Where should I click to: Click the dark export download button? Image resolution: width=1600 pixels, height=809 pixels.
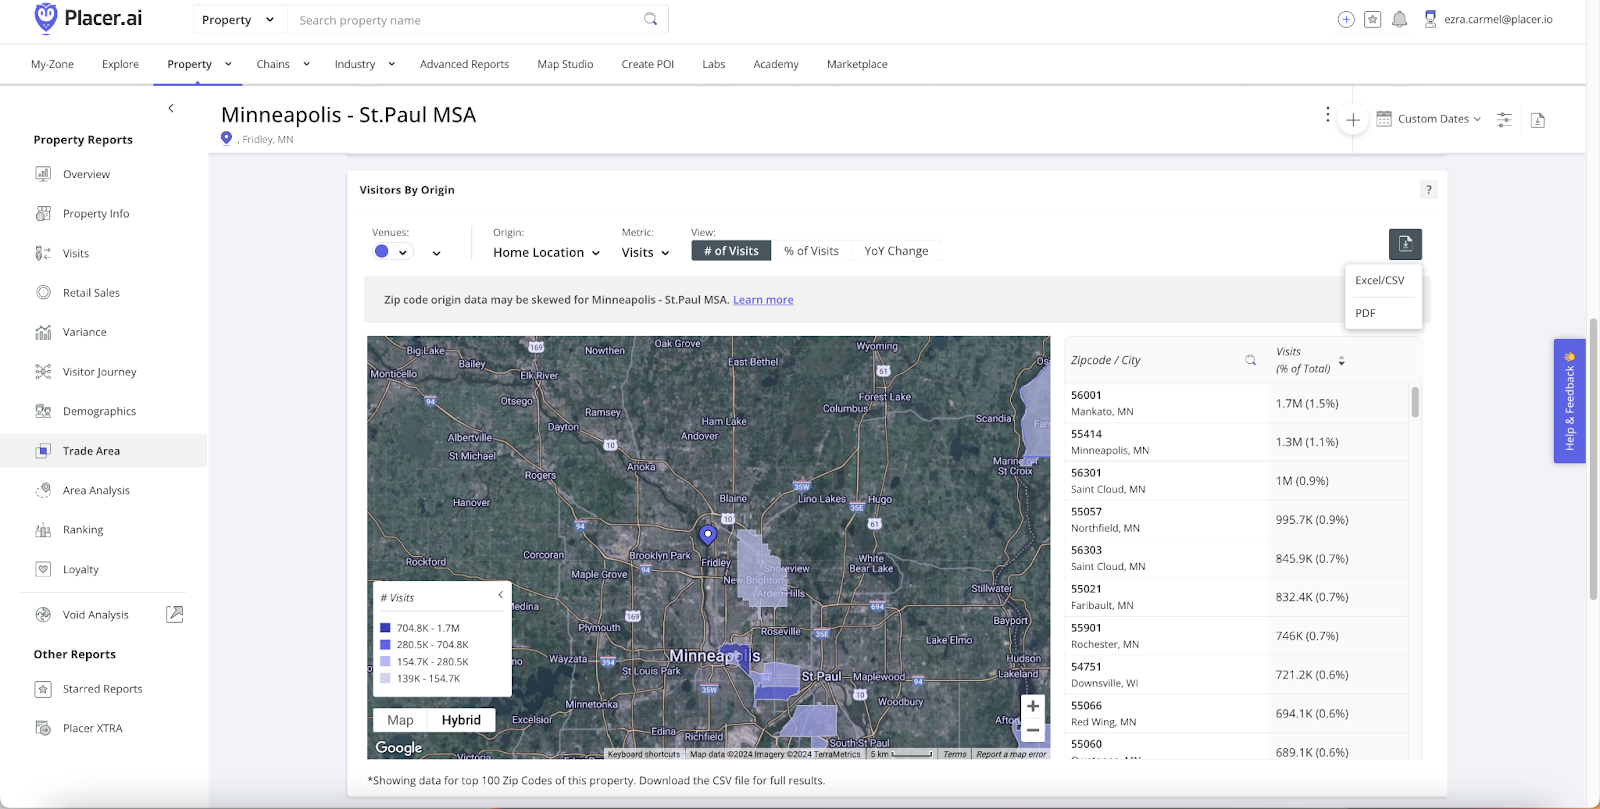[x=1405, y=244]
